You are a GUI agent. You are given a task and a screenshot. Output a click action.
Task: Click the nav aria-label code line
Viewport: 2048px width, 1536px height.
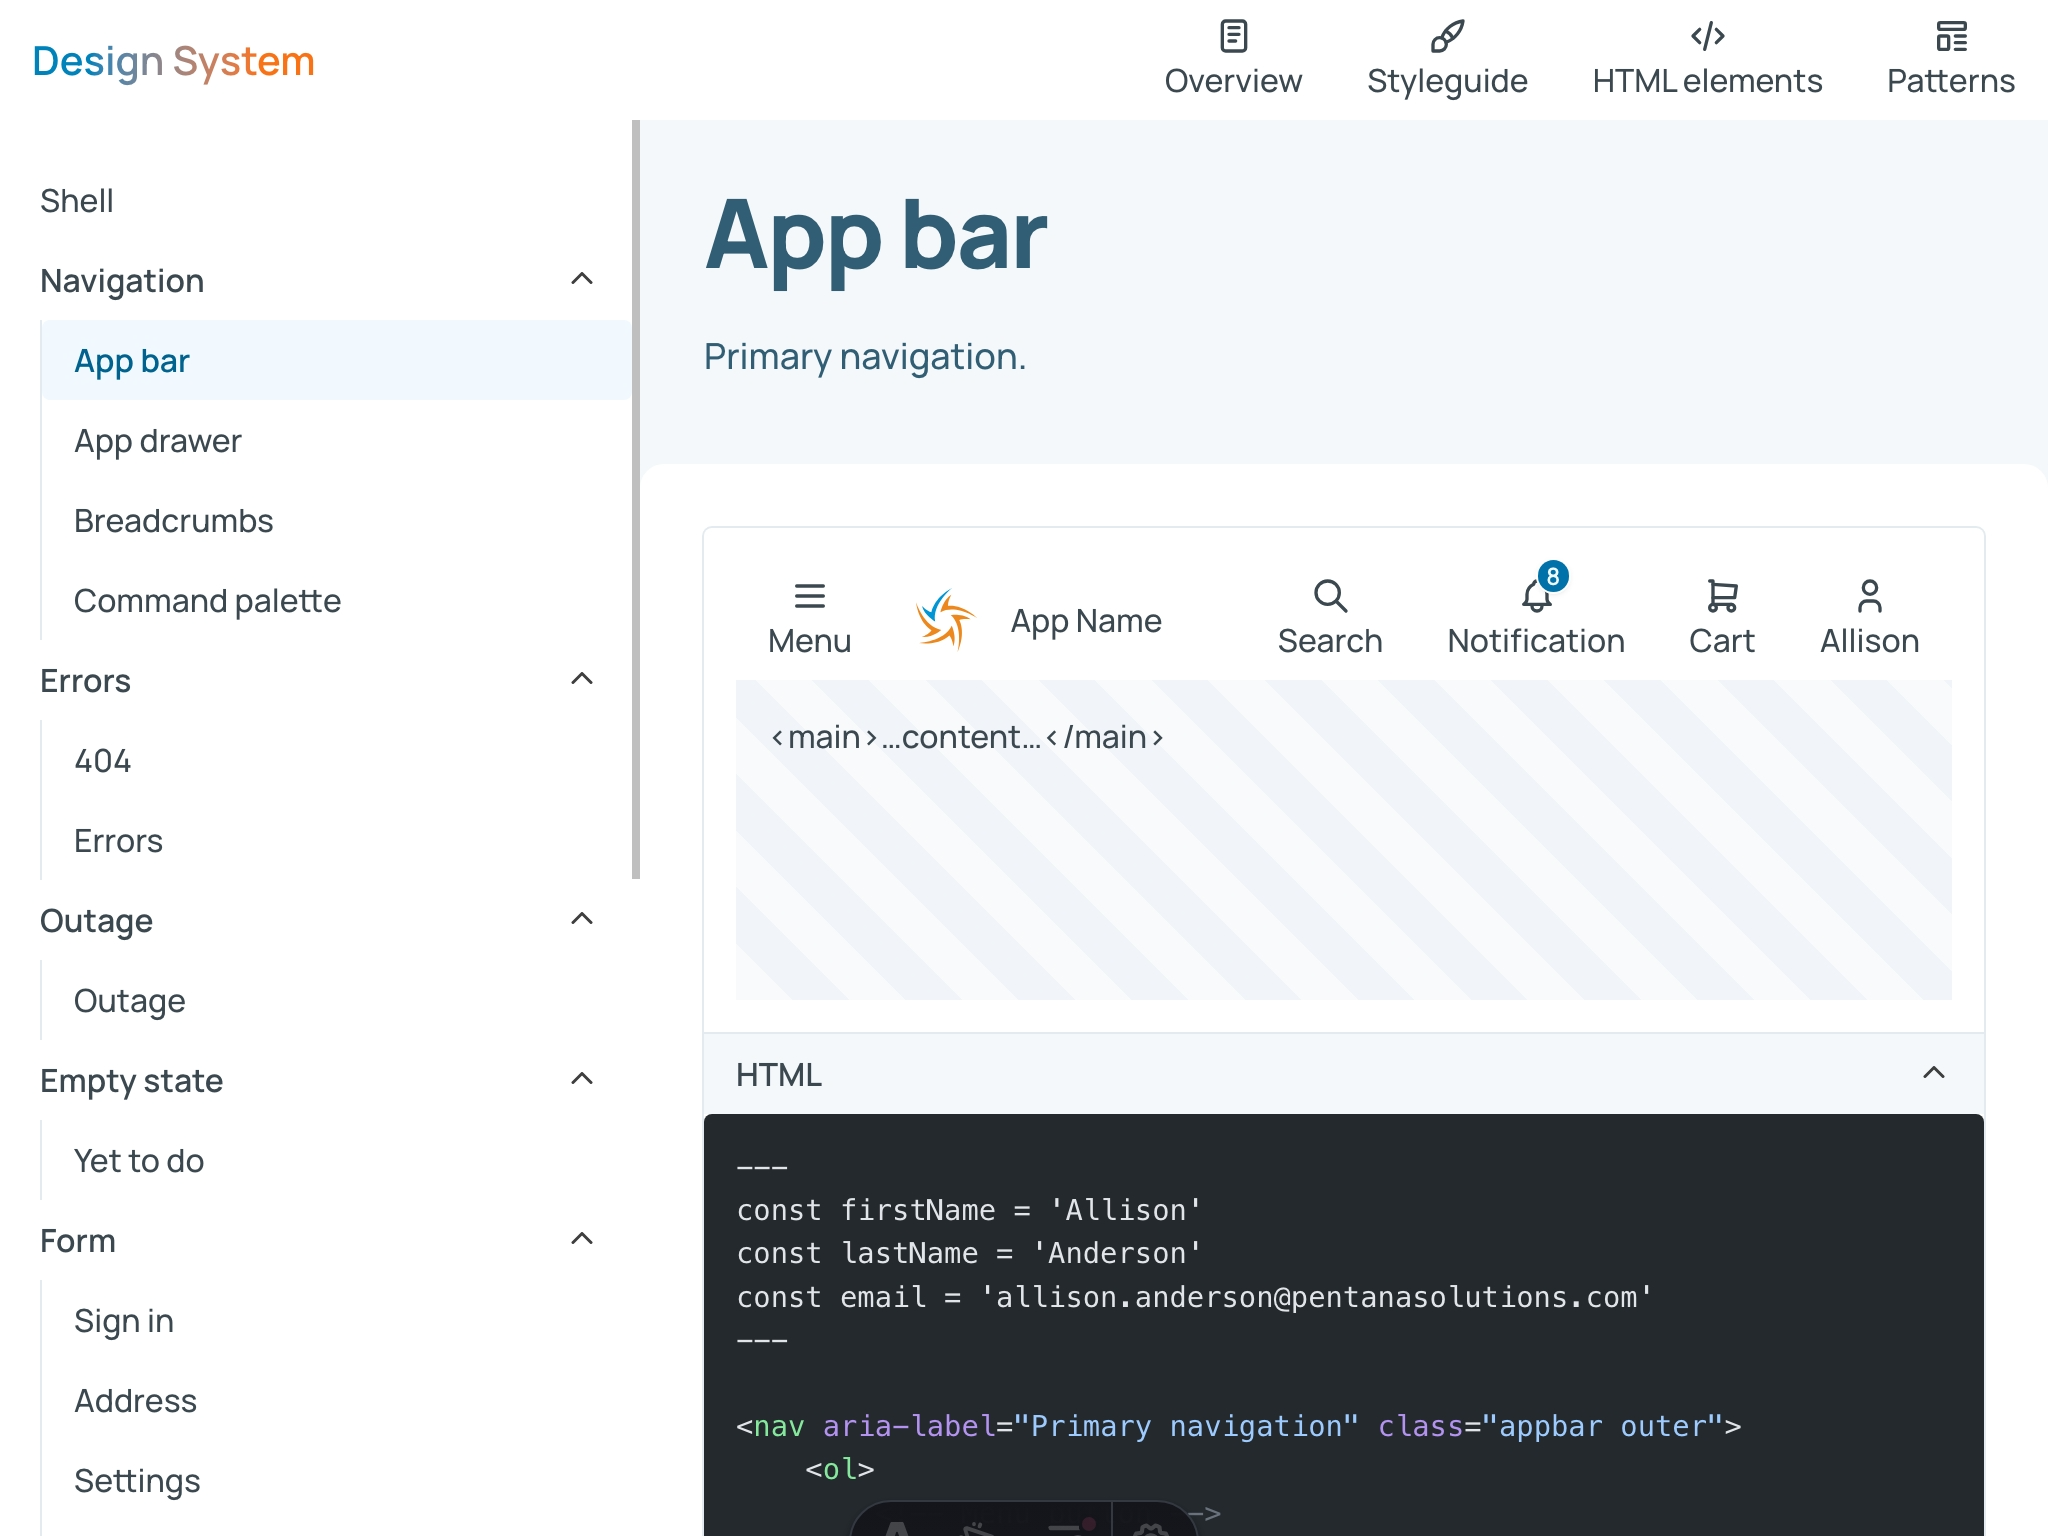pos(1238,1426)
